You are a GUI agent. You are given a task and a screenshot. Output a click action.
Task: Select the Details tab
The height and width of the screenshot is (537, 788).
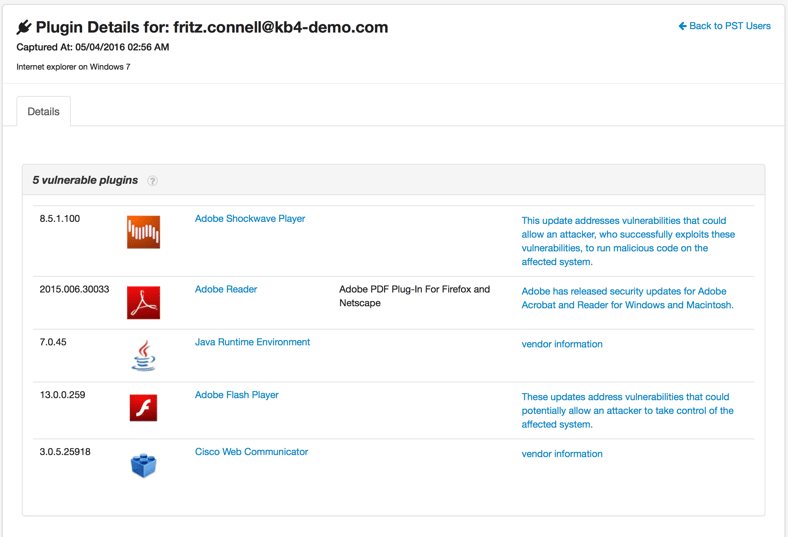point(43,112)
